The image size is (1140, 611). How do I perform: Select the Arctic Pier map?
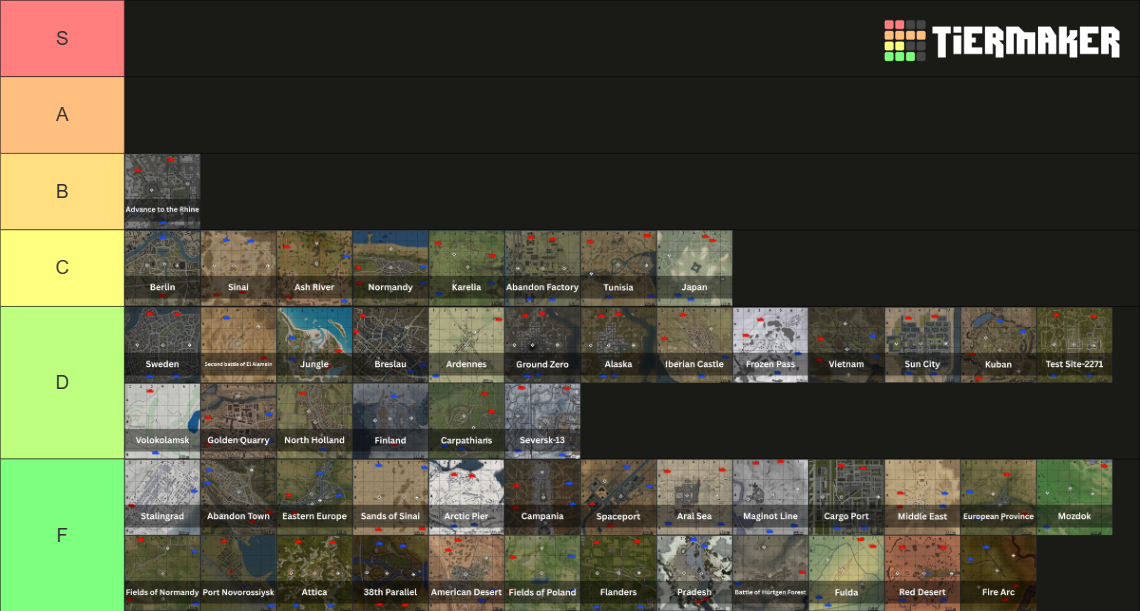466,497
